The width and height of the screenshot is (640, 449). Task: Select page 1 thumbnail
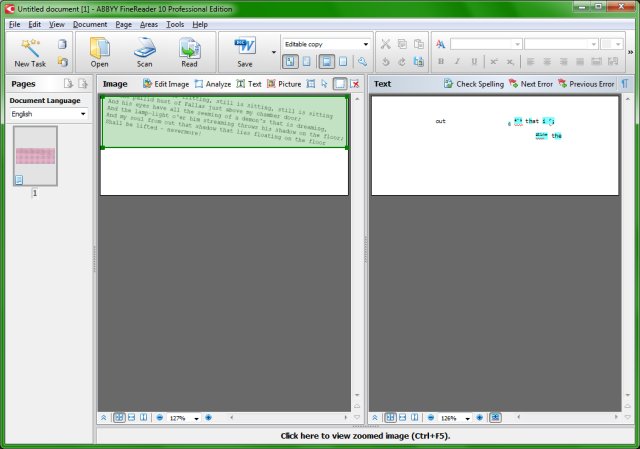click(35, 156)
